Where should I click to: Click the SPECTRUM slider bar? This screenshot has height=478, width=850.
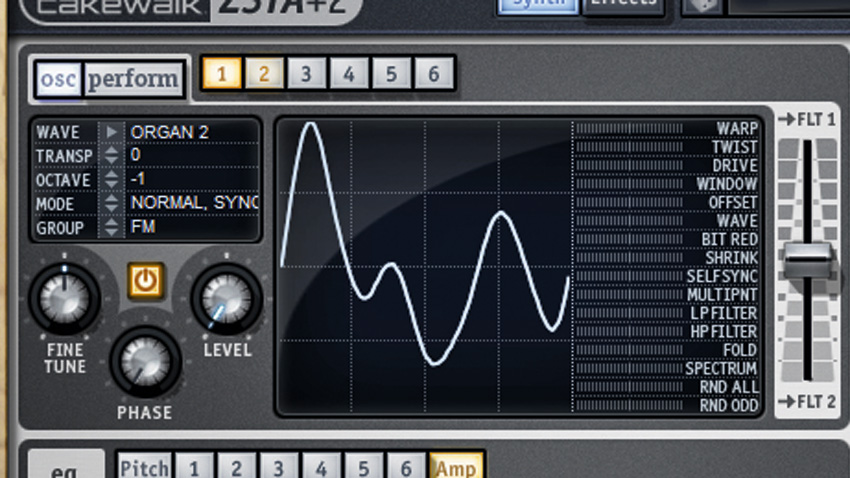coord(629,368)
